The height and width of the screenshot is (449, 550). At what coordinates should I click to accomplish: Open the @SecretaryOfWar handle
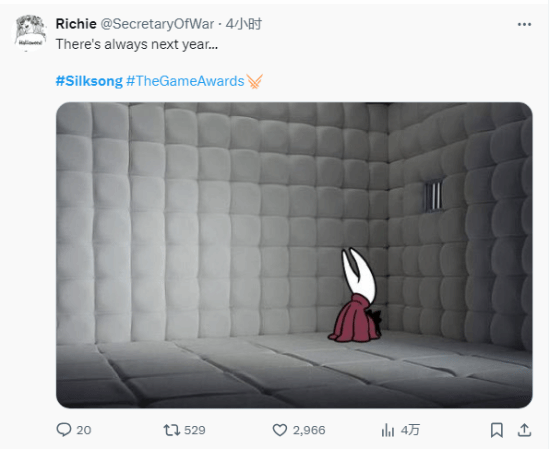[x=157, y=24]
